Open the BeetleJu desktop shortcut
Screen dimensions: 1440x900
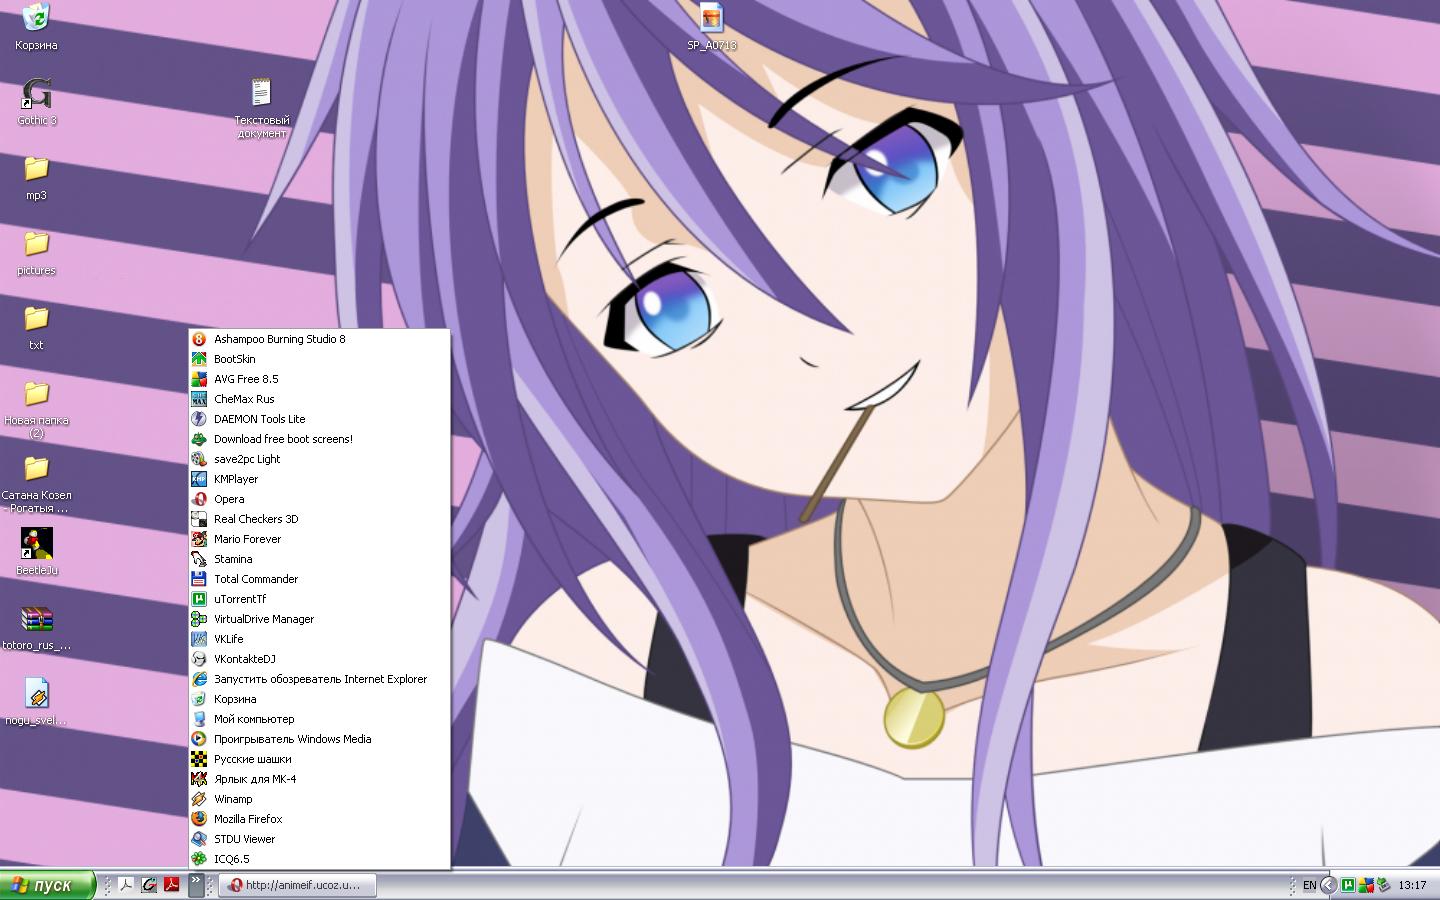[36, 545]
